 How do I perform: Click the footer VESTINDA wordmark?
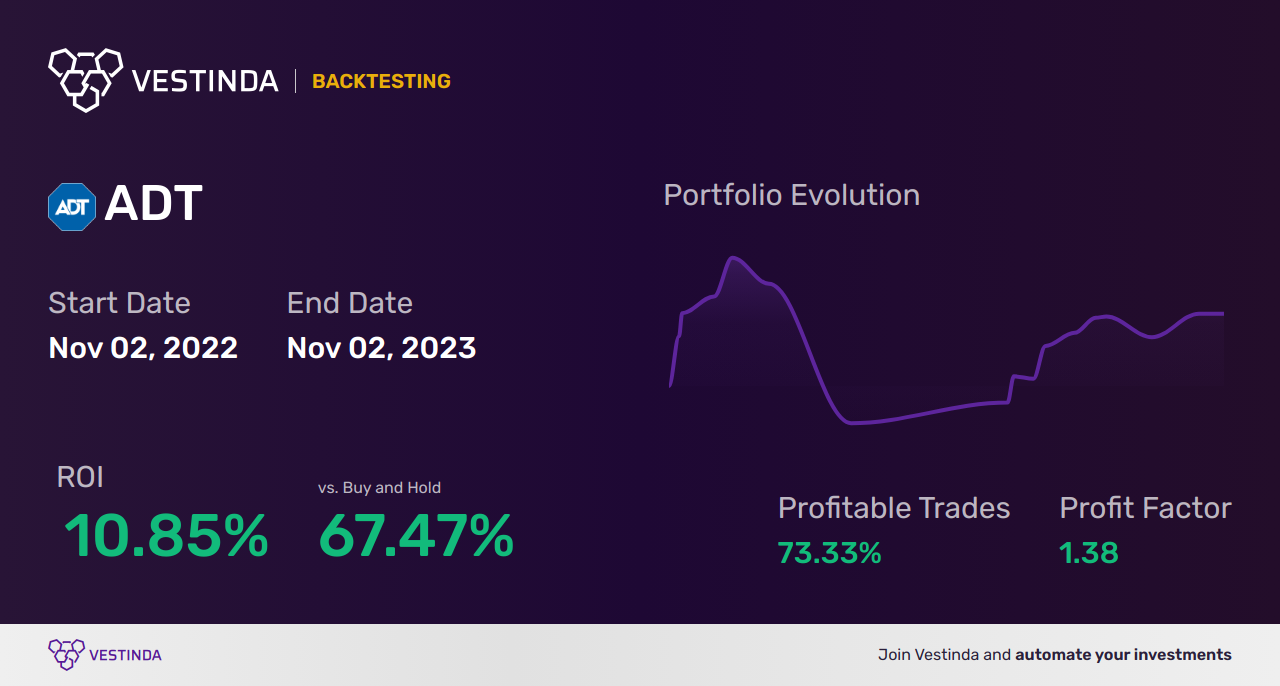[x=125, y=656]
